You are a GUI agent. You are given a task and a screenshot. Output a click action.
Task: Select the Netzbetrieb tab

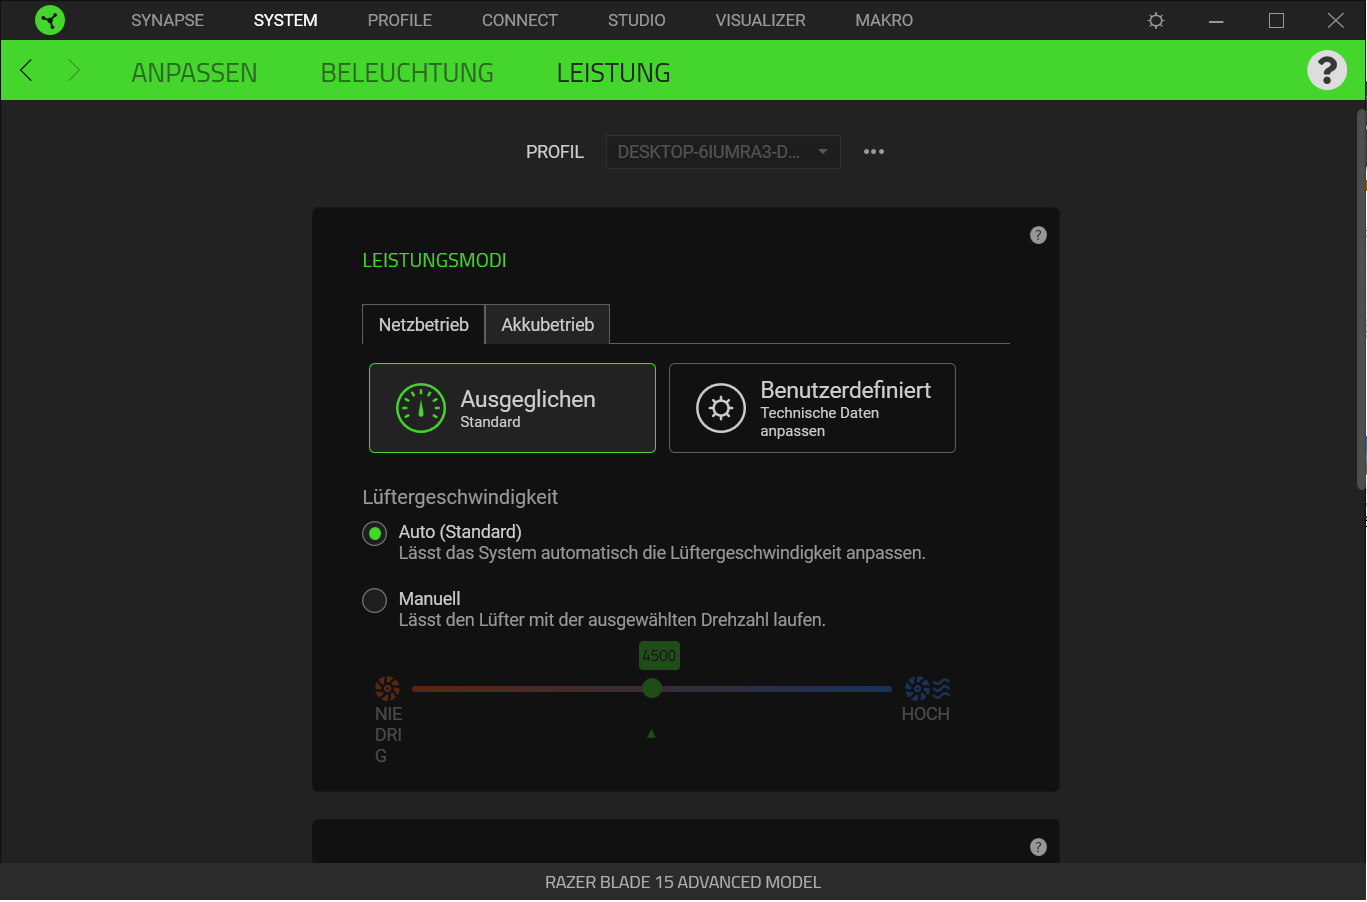423,324
